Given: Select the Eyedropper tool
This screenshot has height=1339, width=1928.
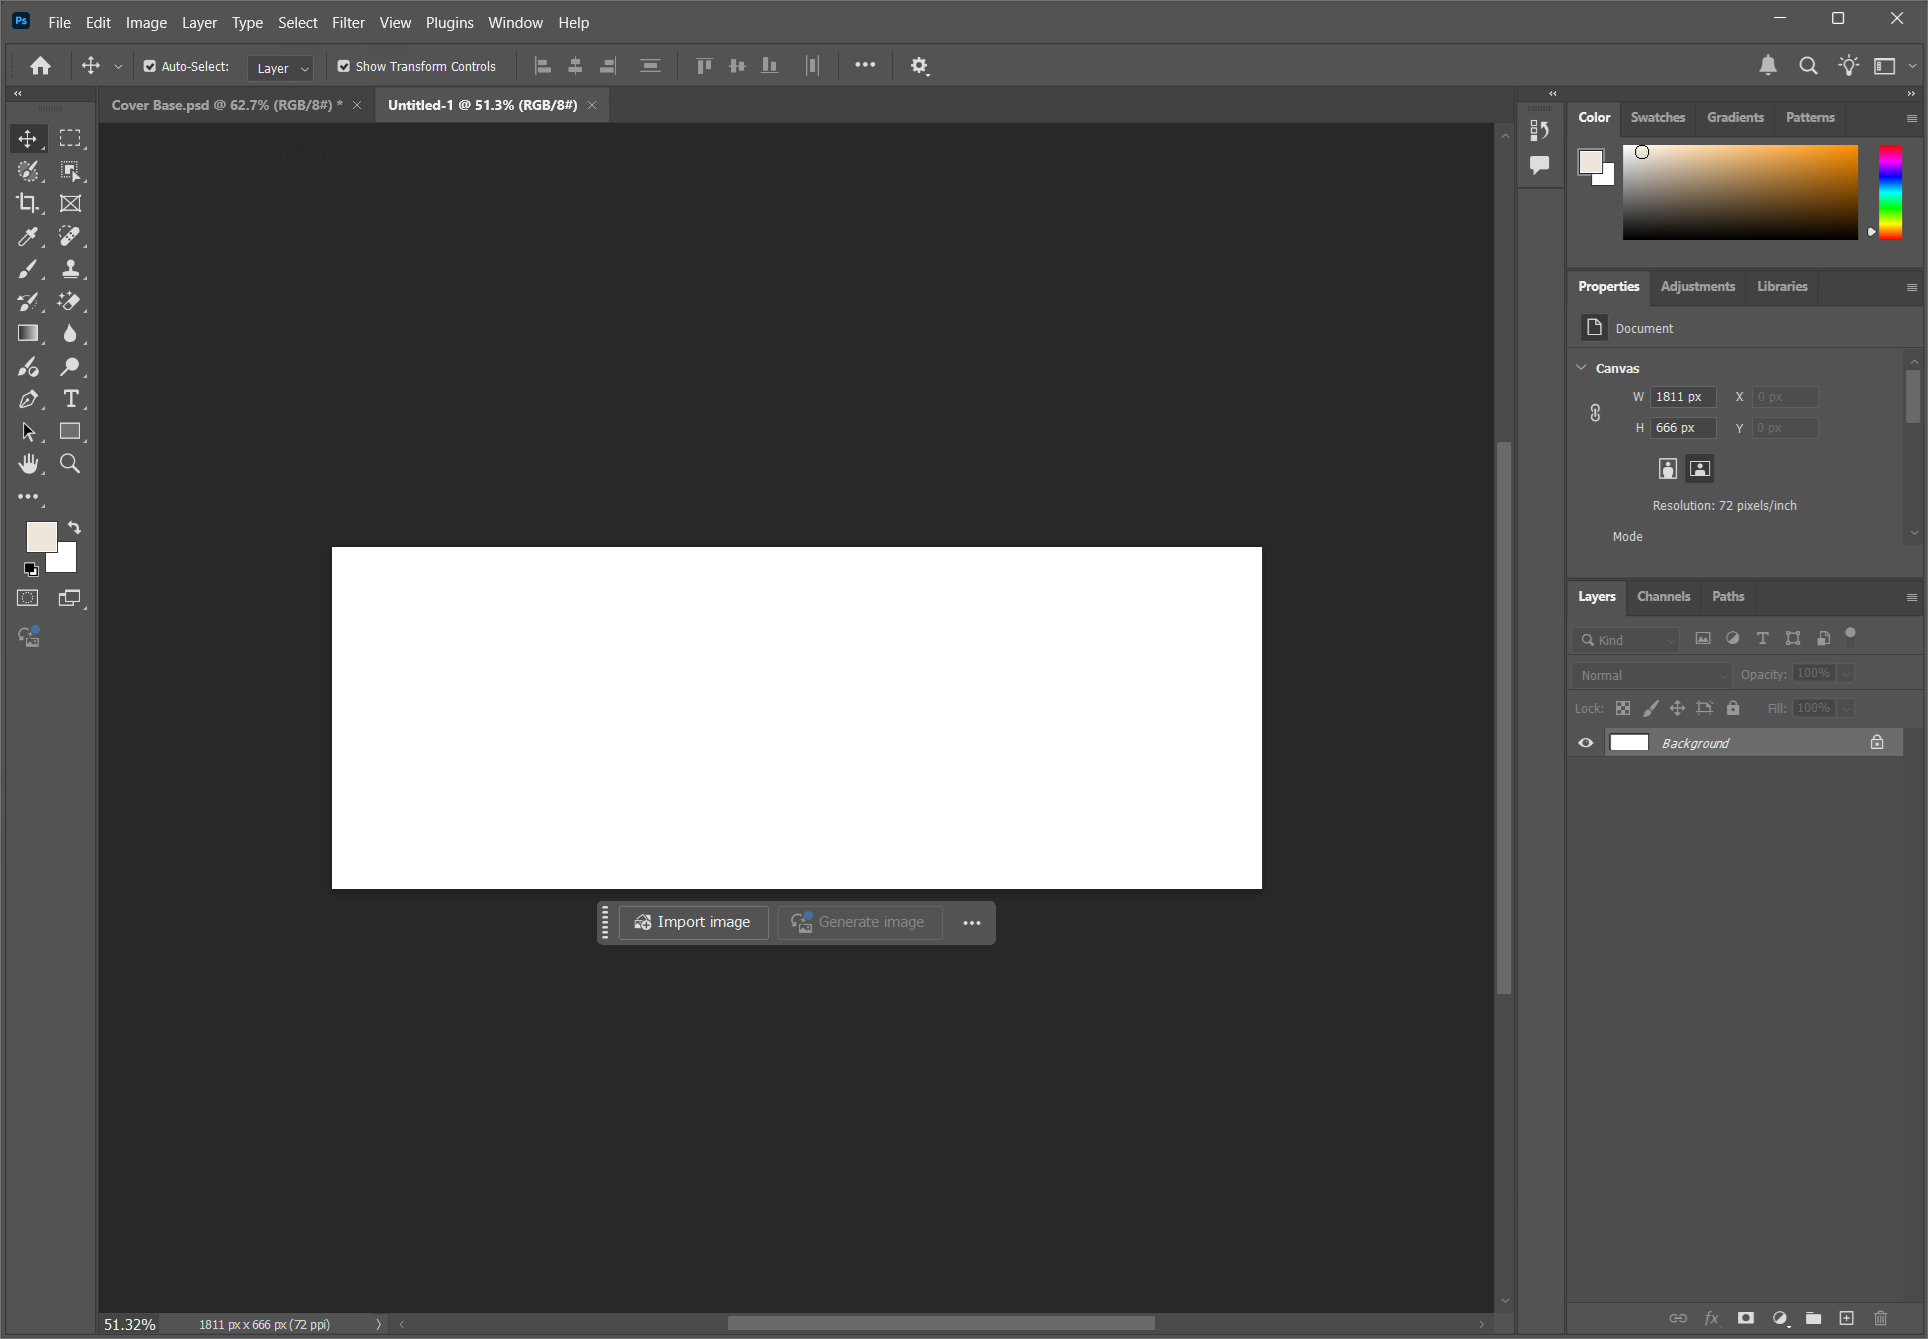Looking at the screenshot, I should tap(27, 236).
